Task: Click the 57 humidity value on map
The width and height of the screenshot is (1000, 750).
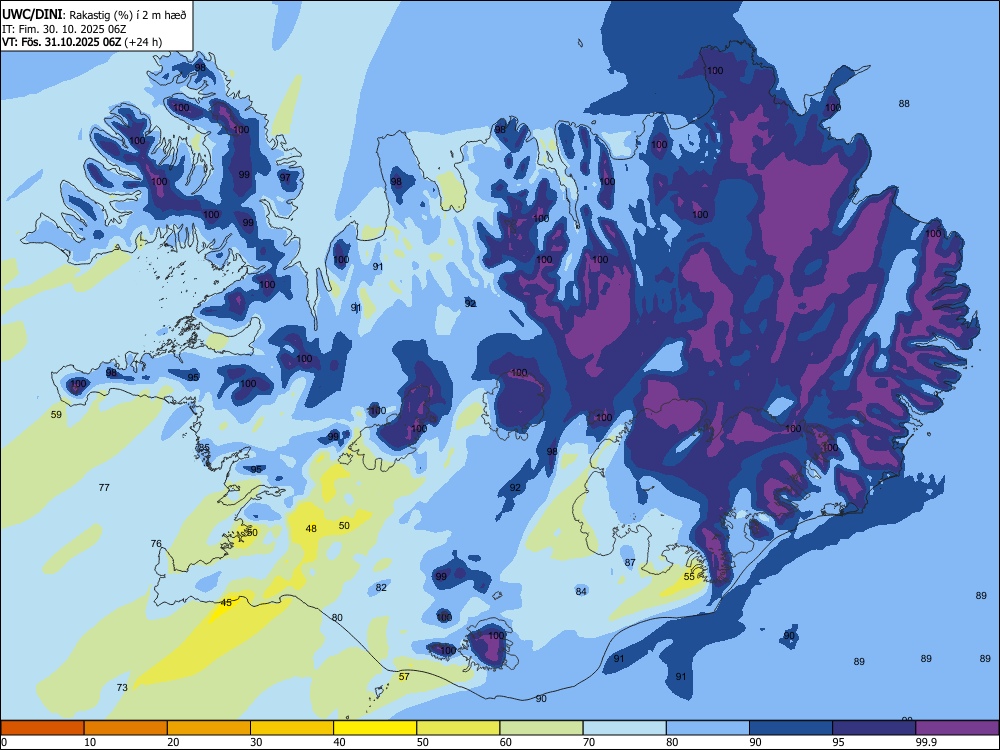Action: click(404, 676)
